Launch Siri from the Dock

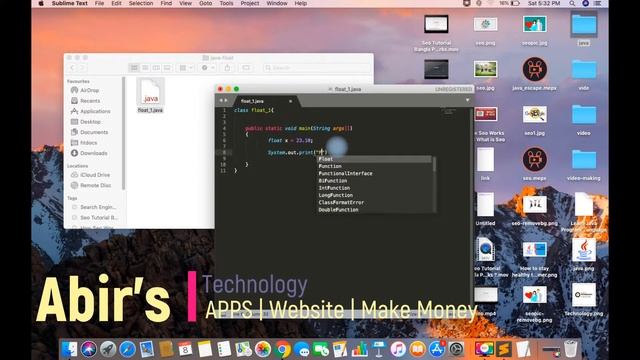point(89,349)
